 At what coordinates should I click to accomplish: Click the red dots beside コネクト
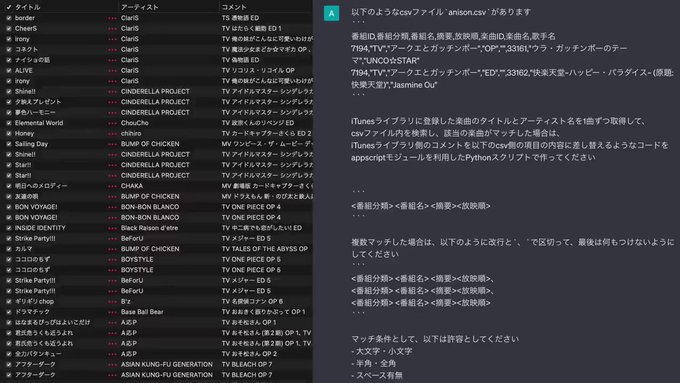tap(112, 50)
